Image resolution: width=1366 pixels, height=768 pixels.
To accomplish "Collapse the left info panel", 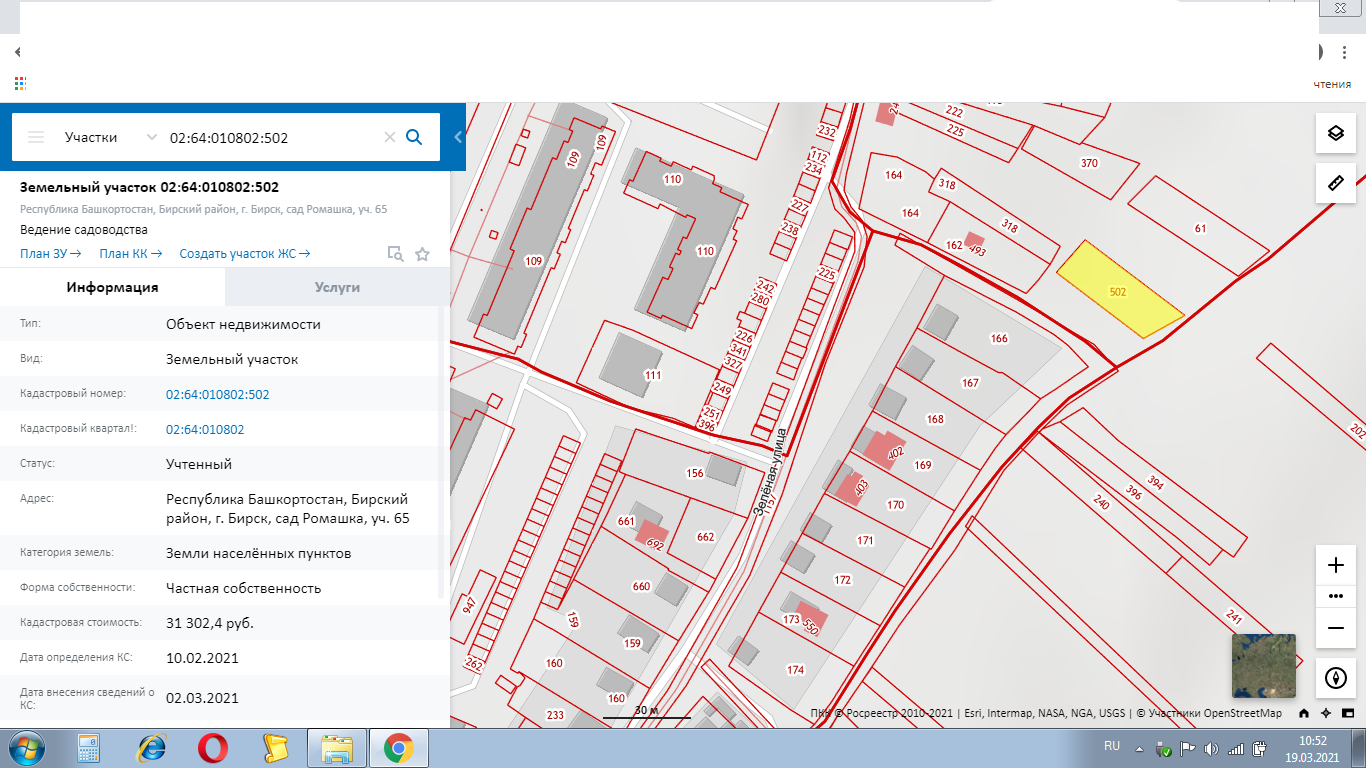I will click(x=458, y=137).
